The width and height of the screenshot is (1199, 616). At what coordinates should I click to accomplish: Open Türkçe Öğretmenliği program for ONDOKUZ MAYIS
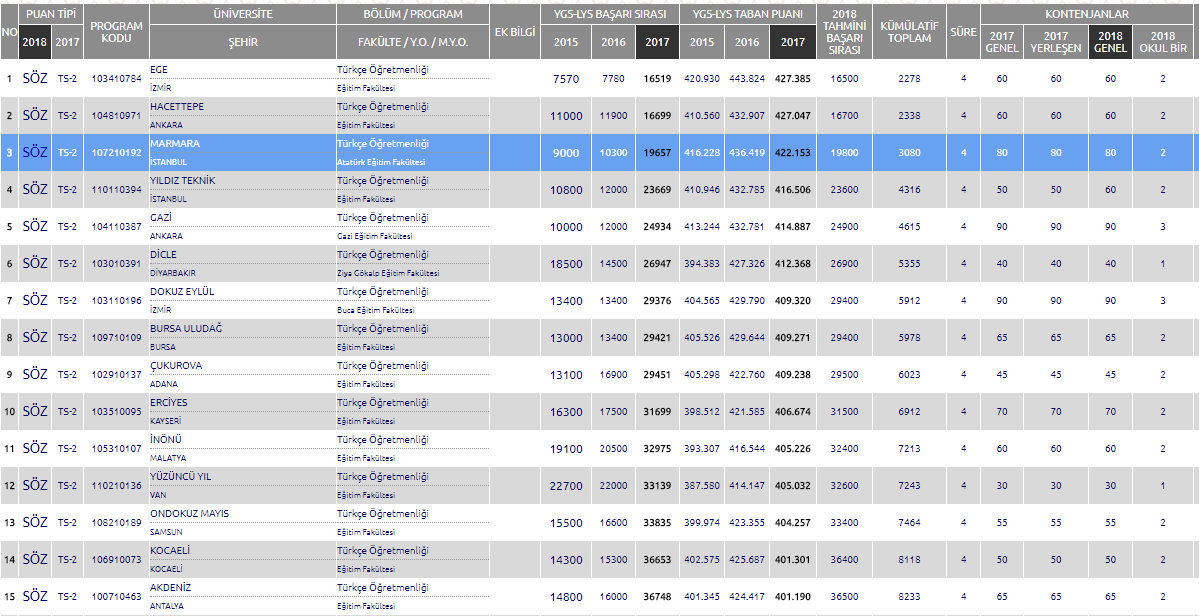coord(382,513)
